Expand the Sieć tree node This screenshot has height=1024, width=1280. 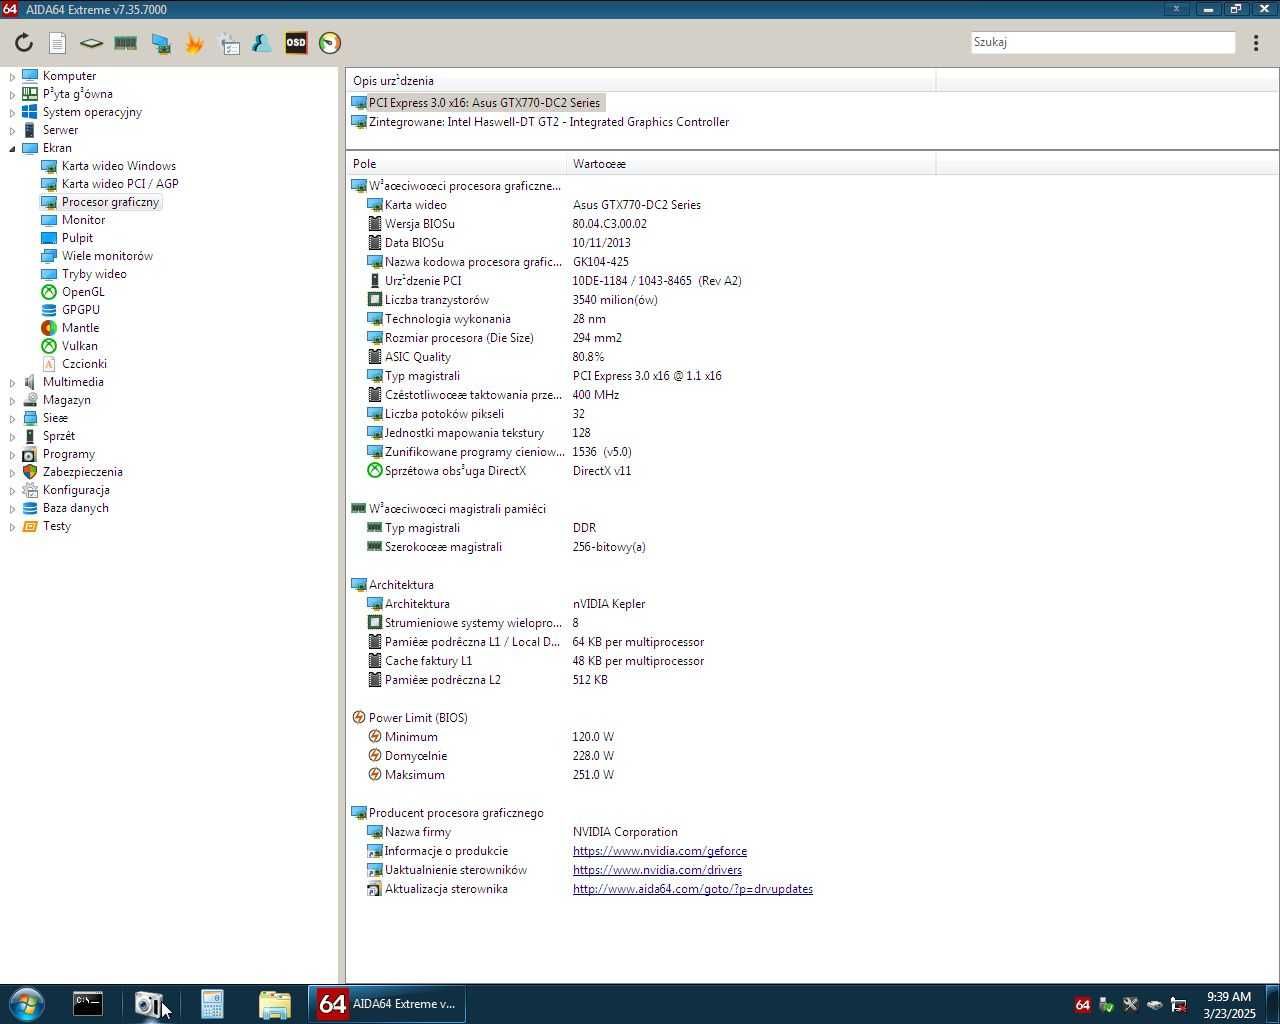pos(13,418)
